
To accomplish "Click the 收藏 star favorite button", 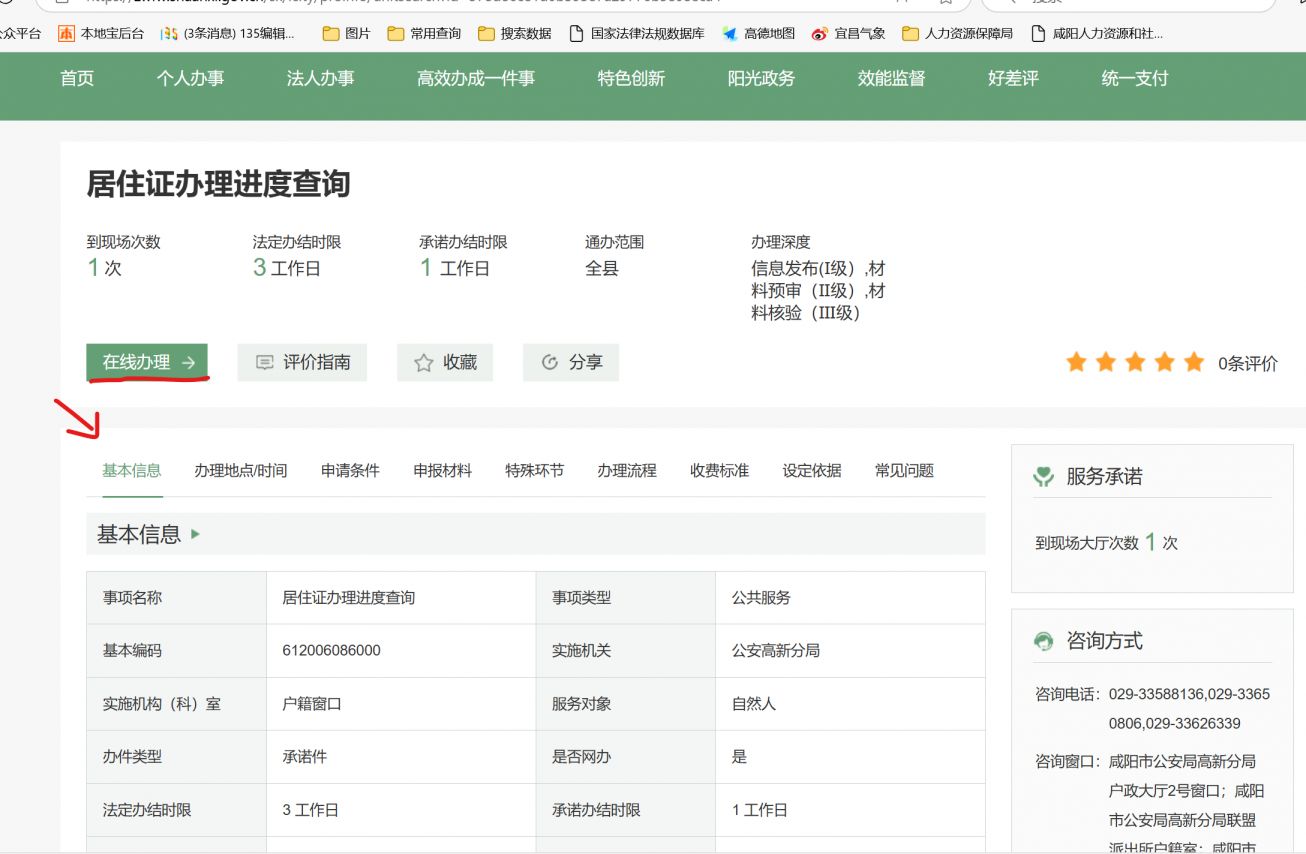I will (x=446, y=362).
